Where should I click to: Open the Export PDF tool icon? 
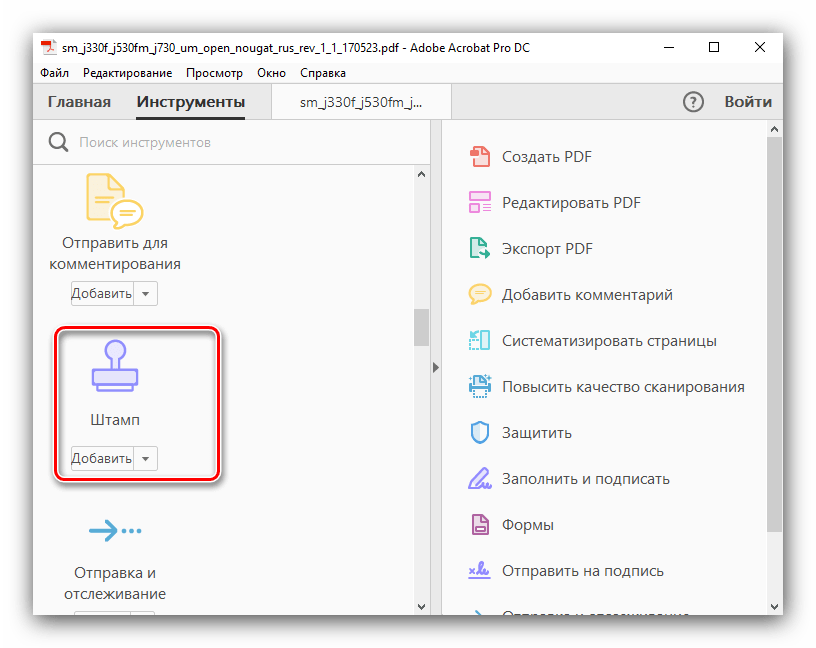pyautogui.click(x=480, y=249)
